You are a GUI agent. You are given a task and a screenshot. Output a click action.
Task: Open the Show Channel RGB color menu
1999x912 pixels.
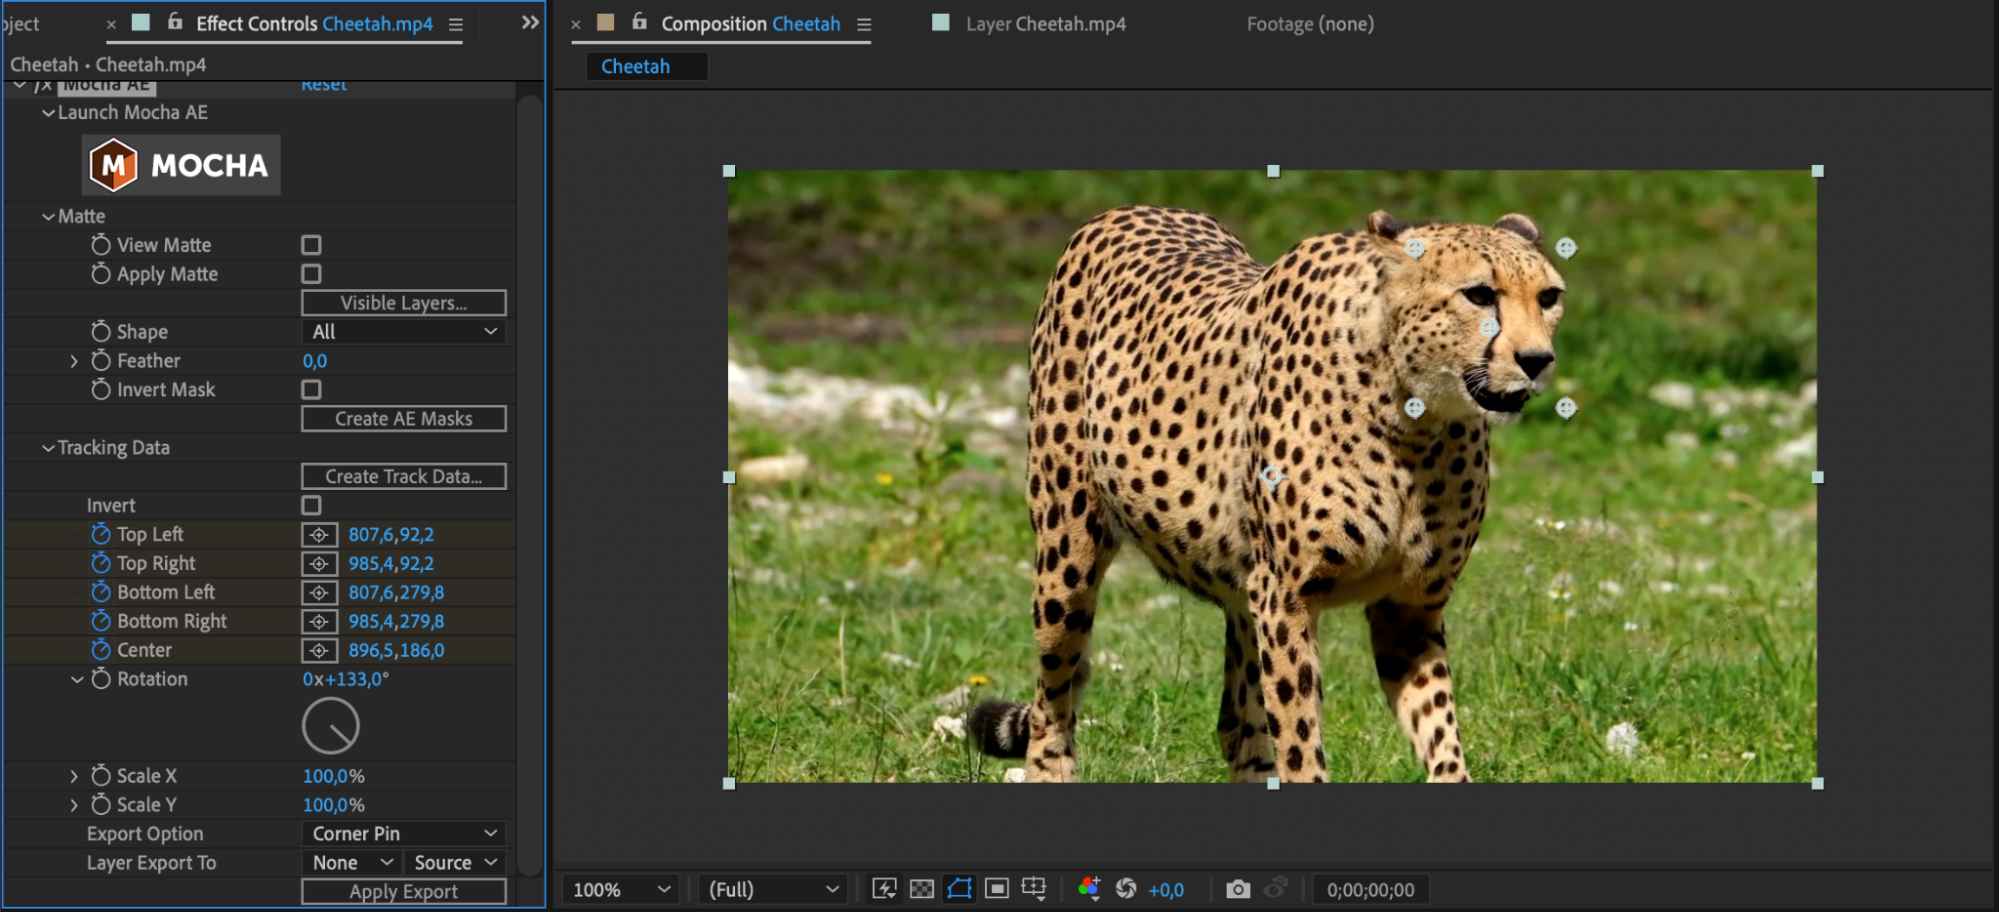(x=1089, y=889)
